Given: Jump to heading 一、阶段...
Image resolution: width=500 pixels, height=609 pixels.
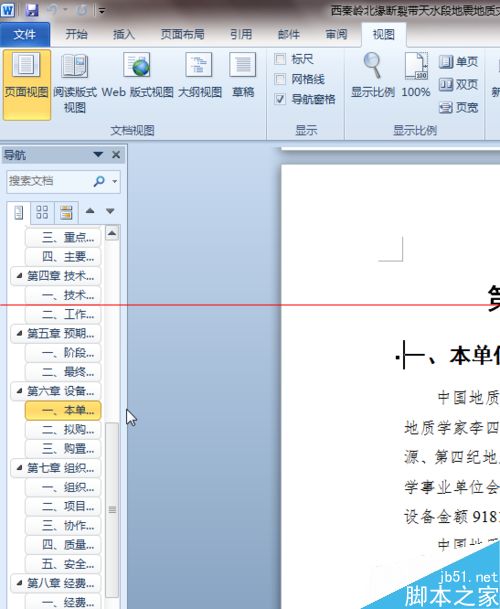Looking at the screenshot, I should click(63, 353).
